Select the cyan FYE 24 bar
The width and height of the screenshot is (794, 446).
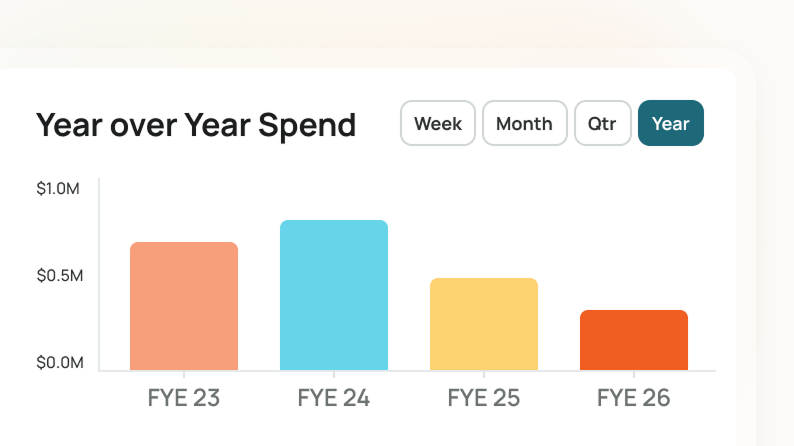click(334, 295)
